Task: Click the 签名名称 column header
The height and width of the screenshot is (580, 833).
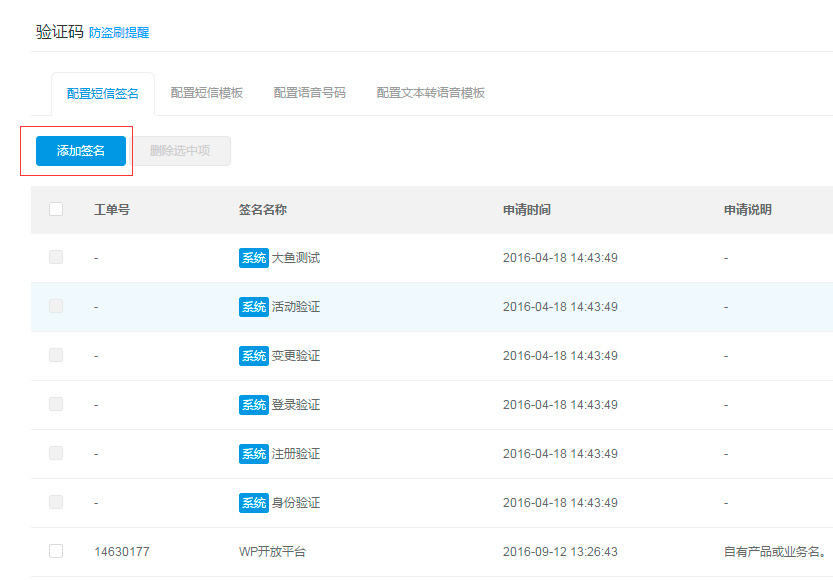Action: tap(263, 210)
